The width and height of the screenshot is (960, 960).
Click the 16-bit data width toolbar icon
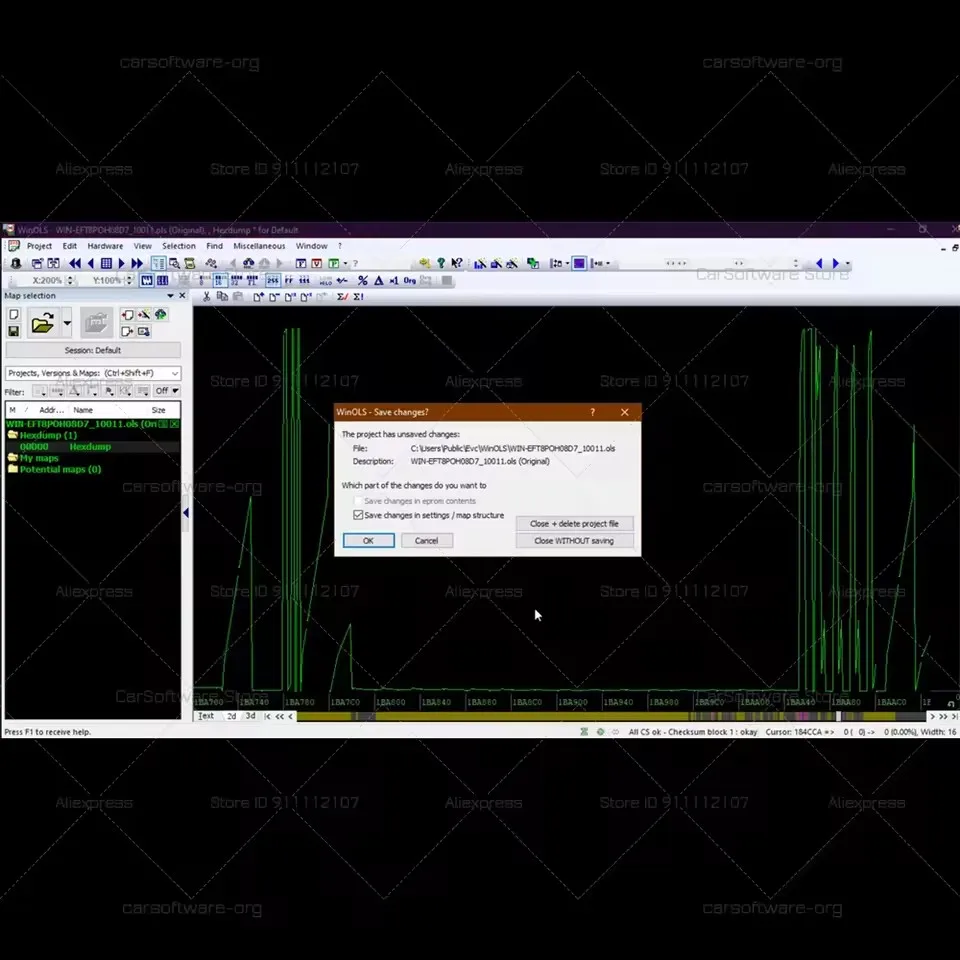pyautogui.click(x=218, y=281)
